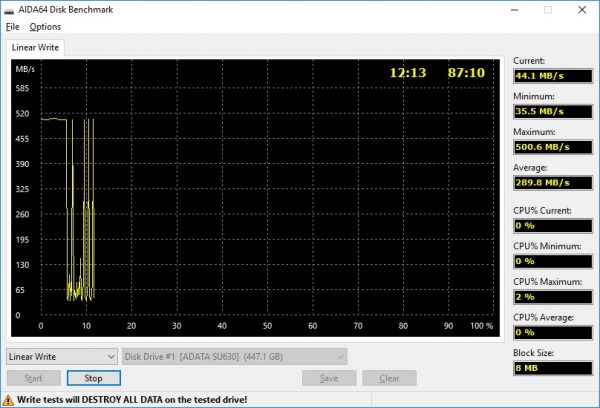Image resolution: width=600 pixels, height=408 pixels.
Task: Click the remaining time 87:10 on graph
Action: 466,73
